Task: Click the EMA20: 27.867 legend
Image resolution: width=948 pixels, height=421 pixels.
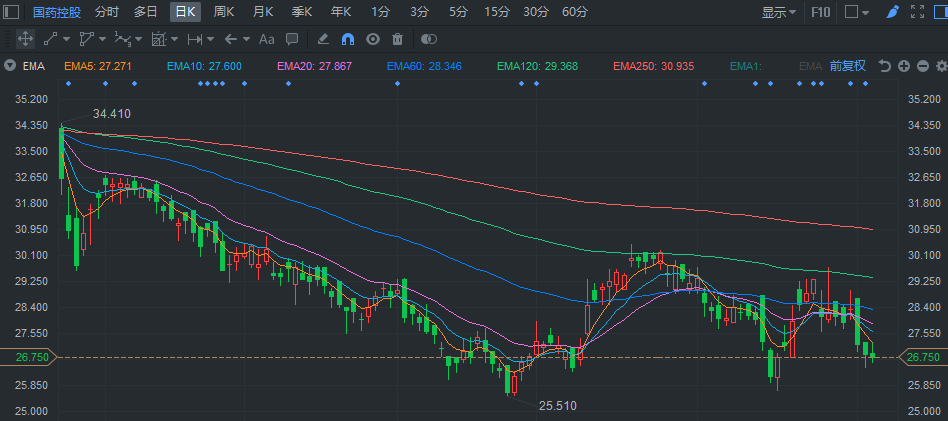Action: (x=314, y=67)
